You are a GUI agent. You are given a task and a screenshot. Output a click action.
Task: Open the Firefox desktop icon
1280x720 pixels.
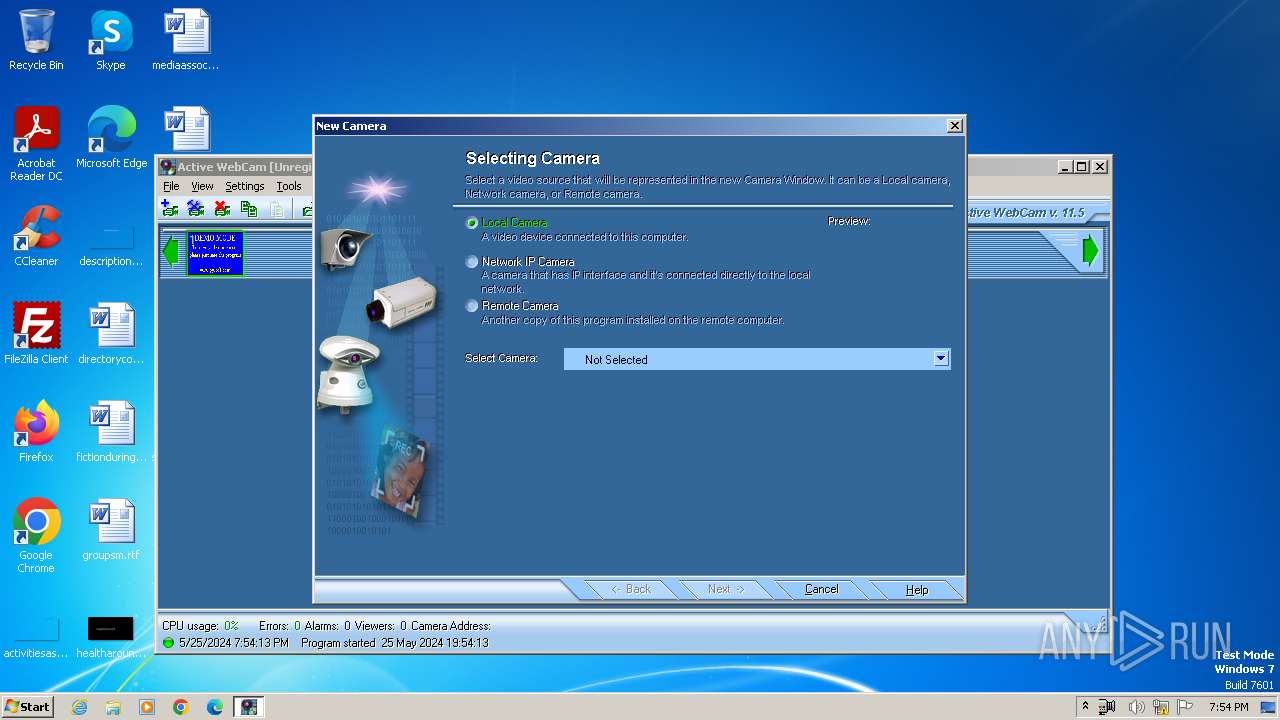36,432
